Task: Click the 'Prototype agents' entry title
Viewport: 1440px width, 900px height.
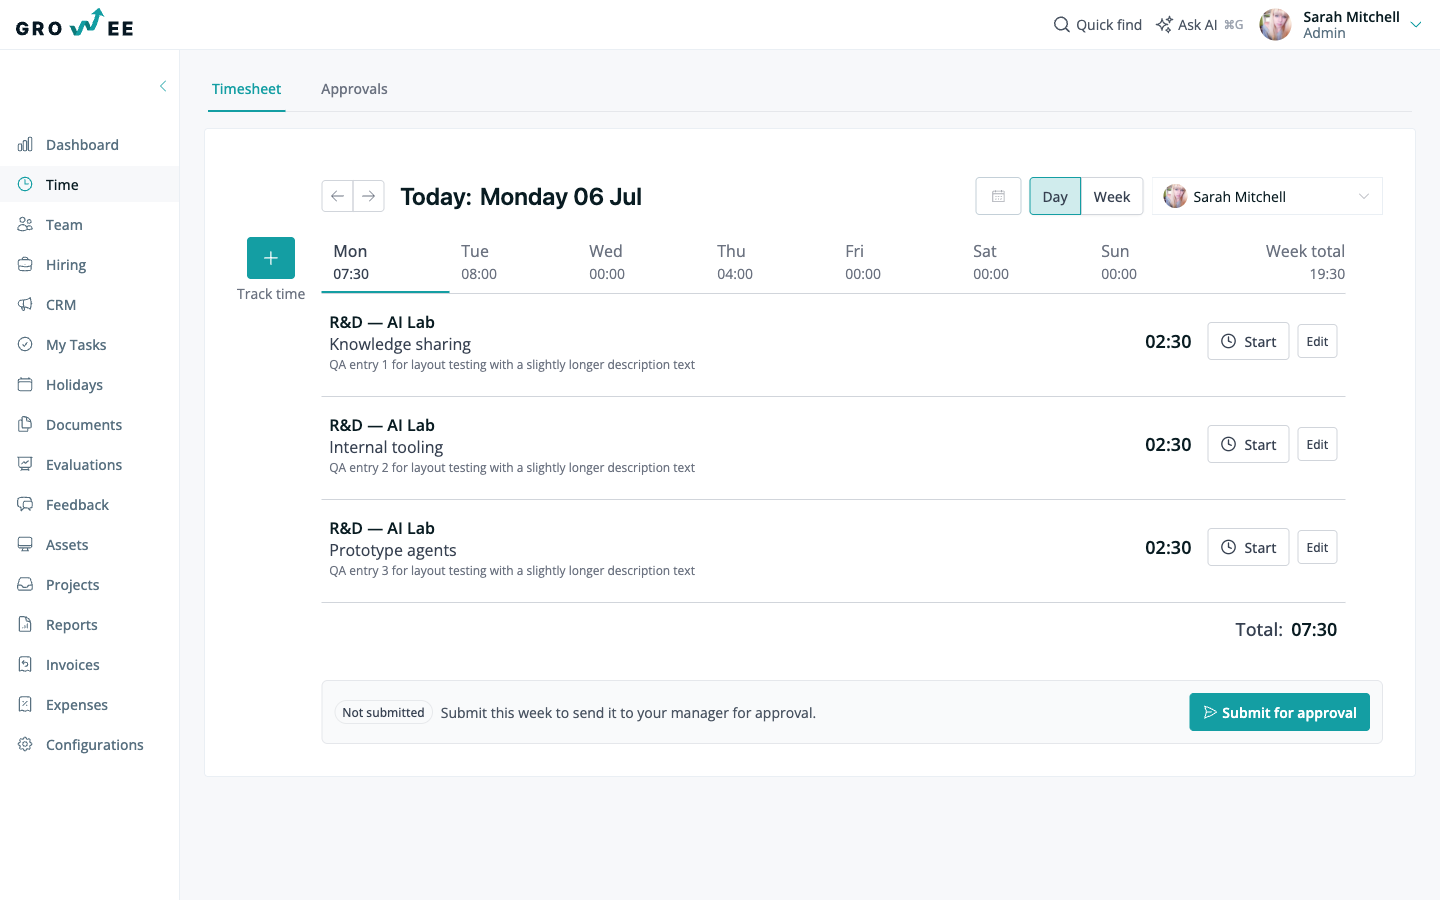Action: pyautogui.click(x=393, y=550)
